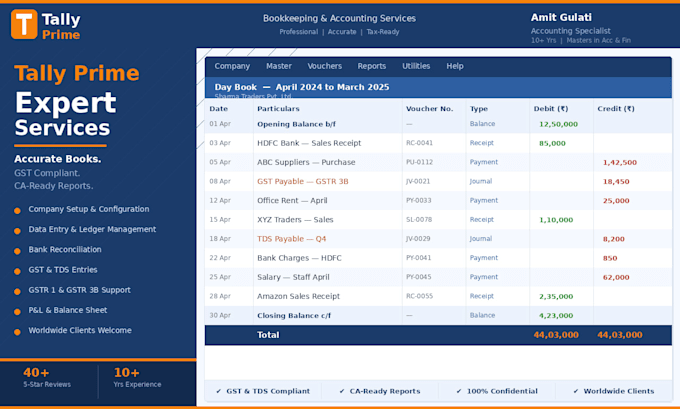This screenshot has height=409, width=680.
Task: Open the Master menu
Action: 279,66
